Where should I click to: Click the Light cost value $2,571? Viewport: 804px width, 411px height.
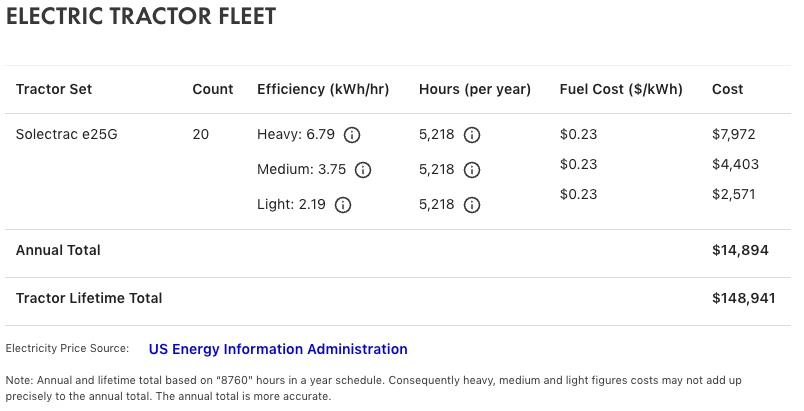735,194
